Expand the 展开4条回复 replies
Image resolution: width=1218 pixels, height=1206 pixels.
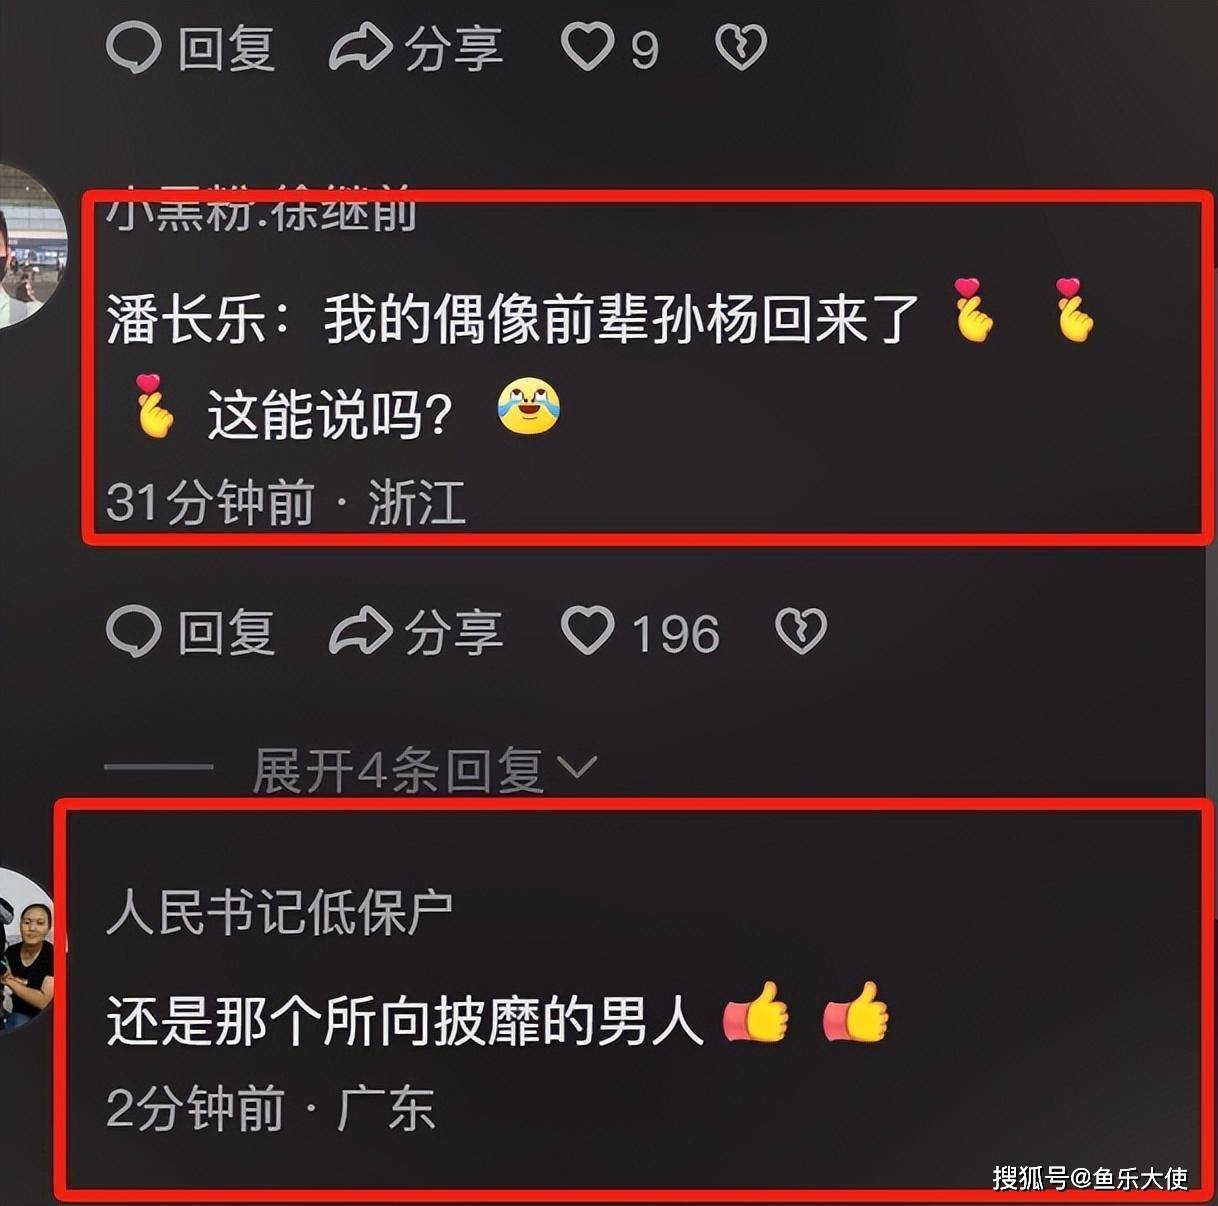(x=398, y=769)
